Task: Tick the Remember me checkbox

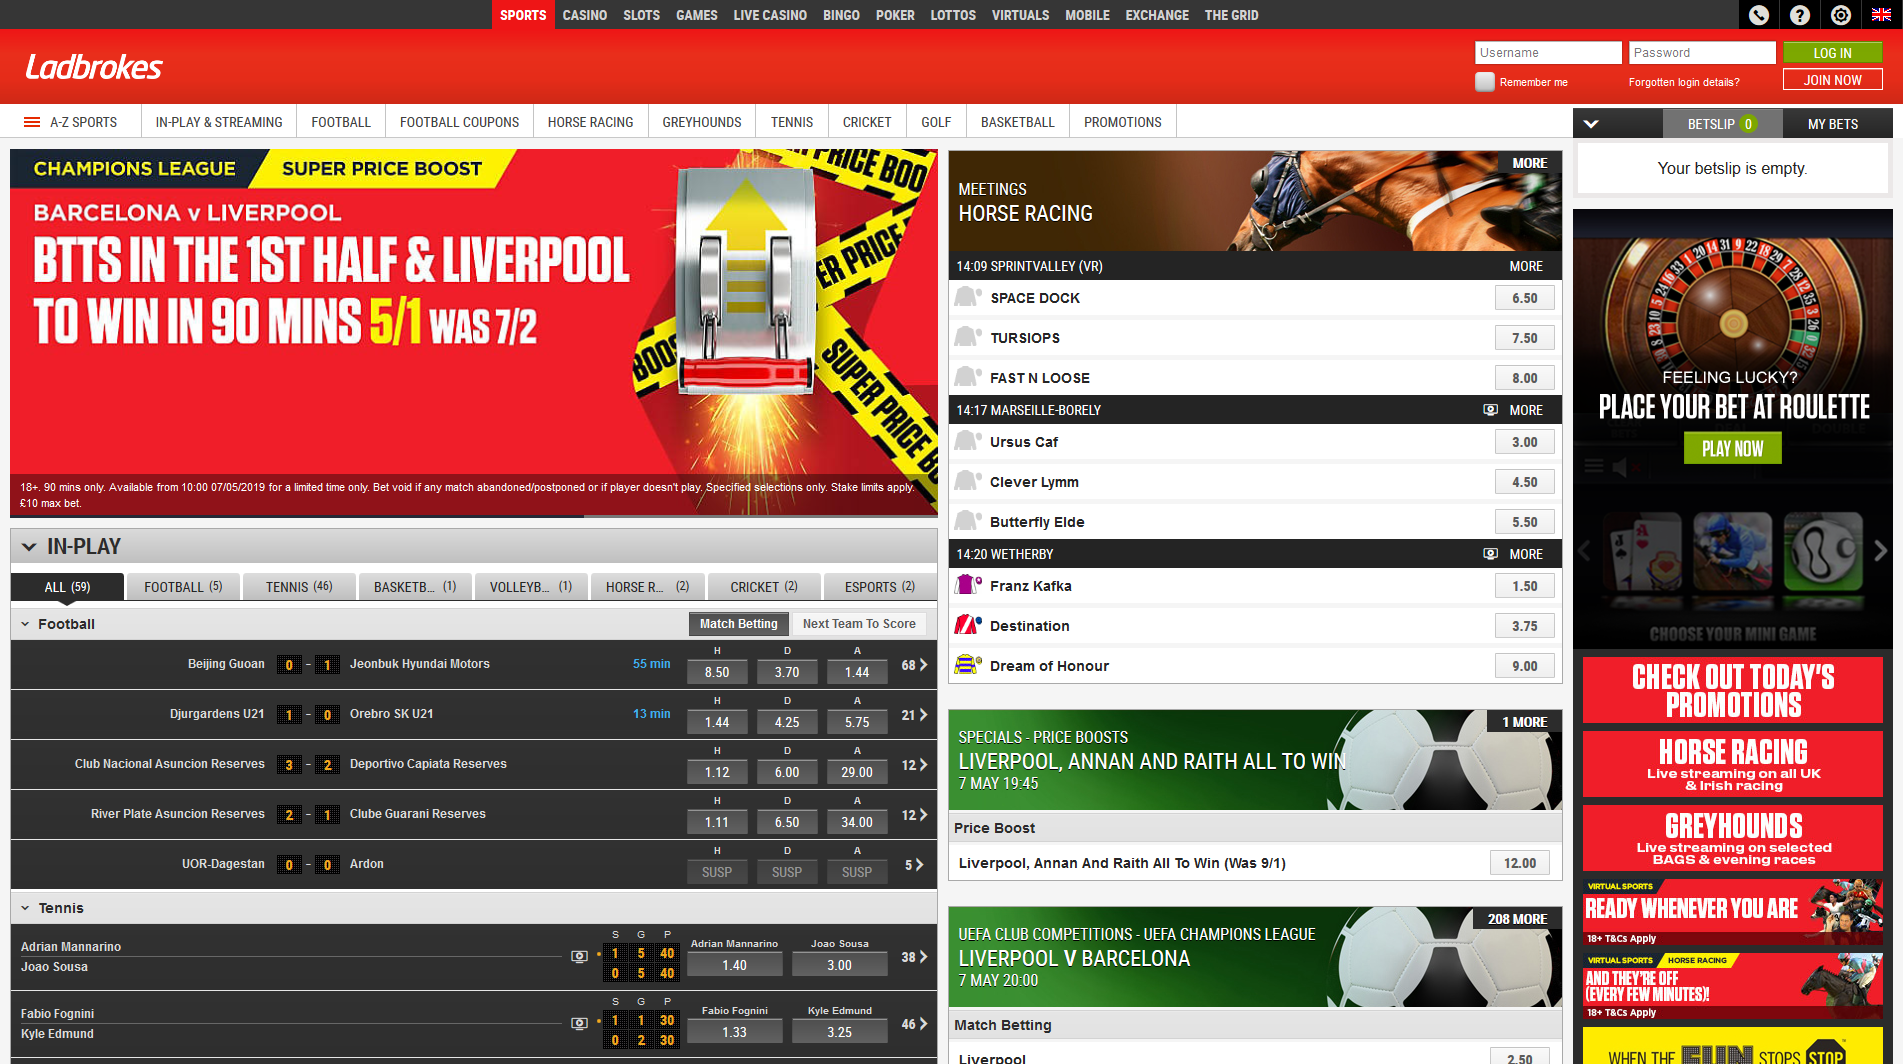Action: [1485, 82]
